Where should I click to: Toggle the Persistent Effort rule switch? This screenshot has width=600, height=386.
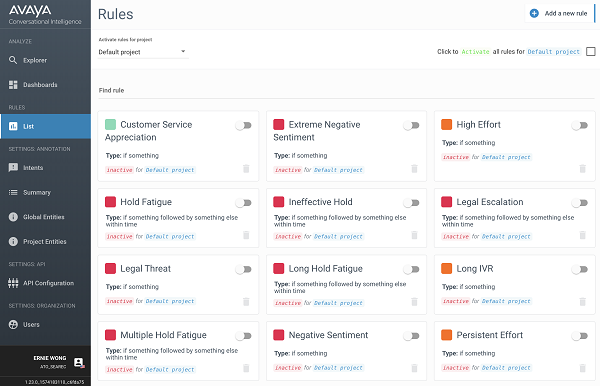point(580,336)
